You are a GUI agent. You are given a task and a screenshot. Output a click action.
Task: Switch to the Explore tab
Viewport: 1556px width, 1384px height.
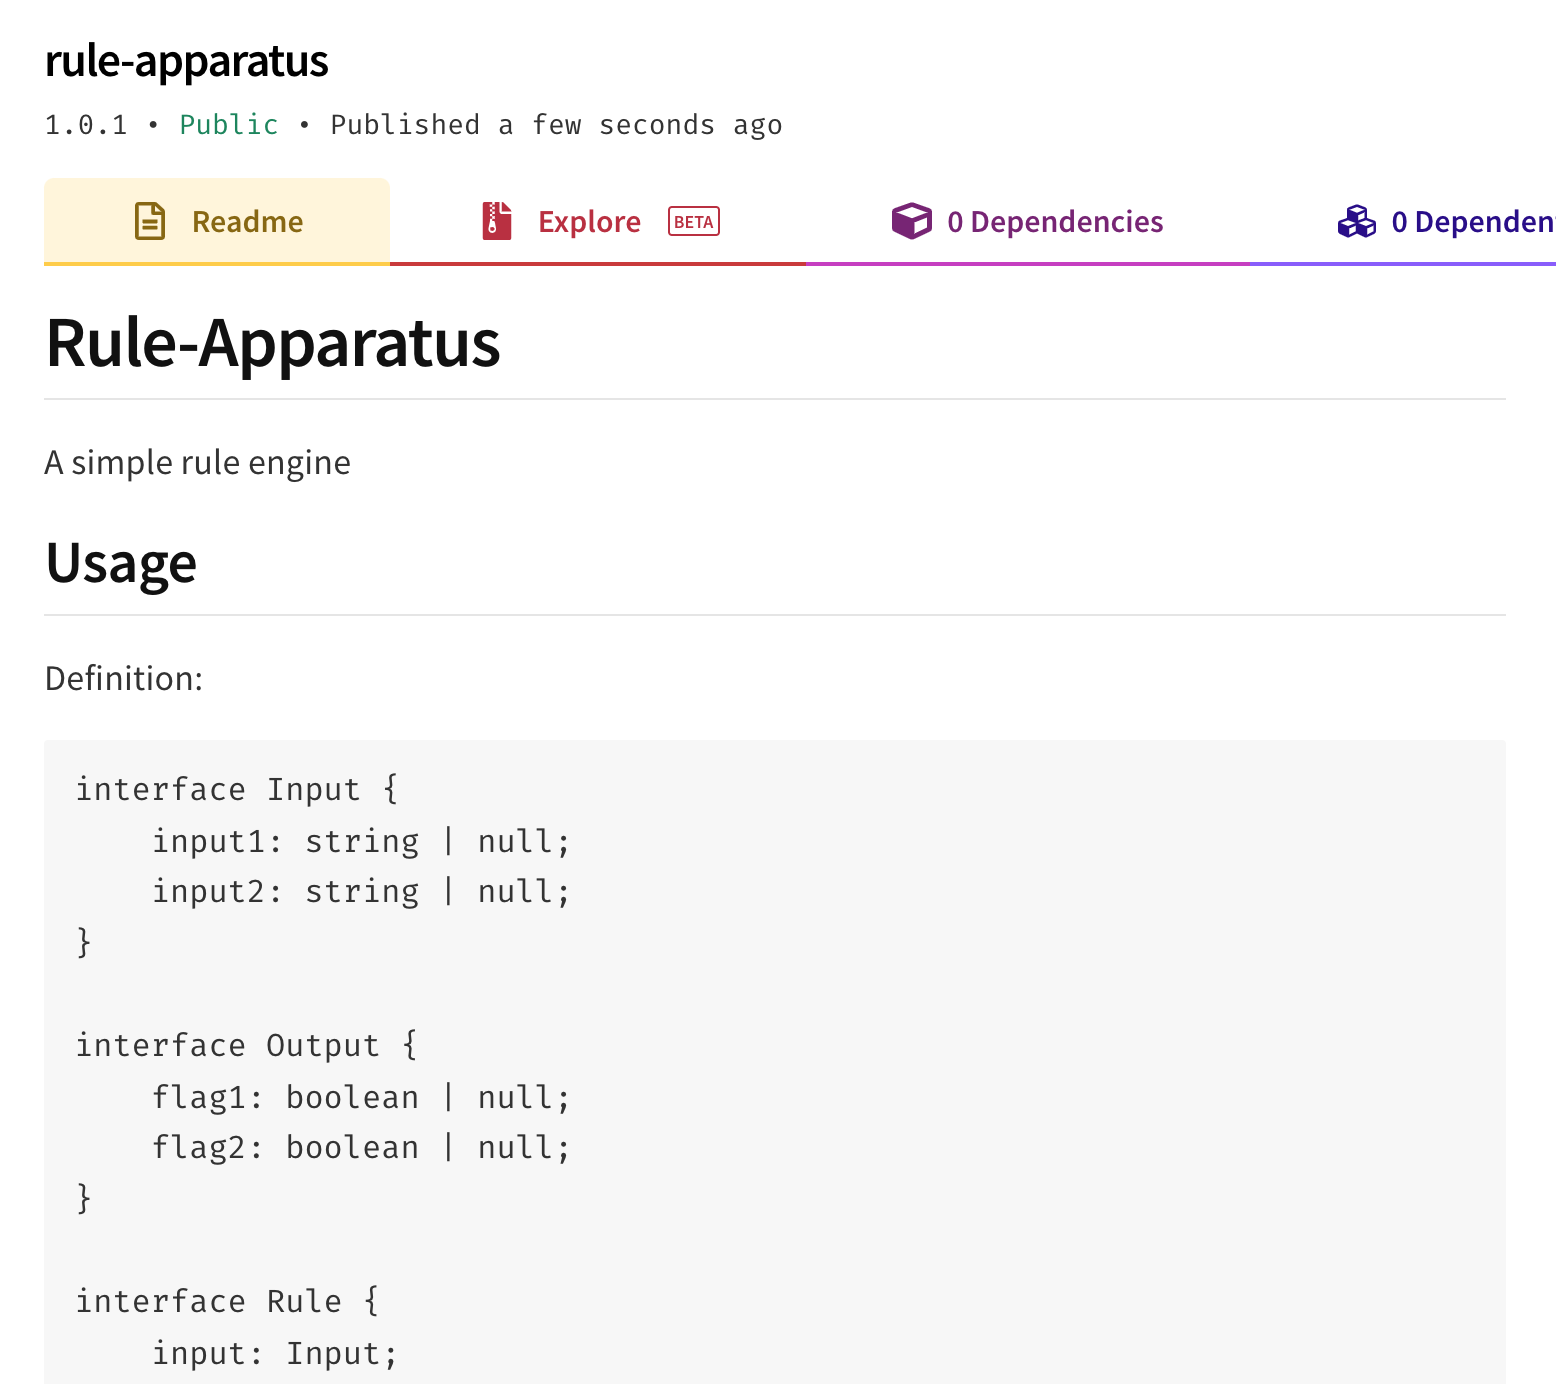[x=589, y=221]
